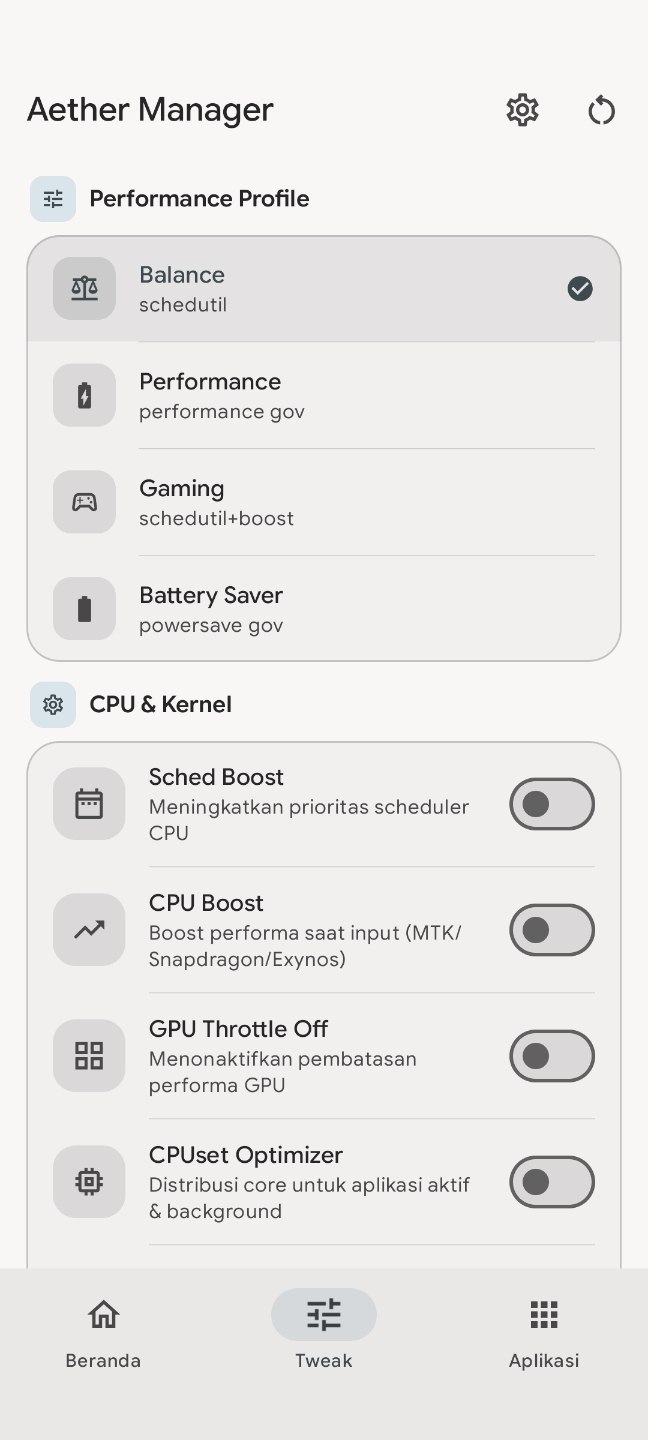648x1440 pixels.
Task: Enable GPU Throttle Off
Action: (551, 1056)
